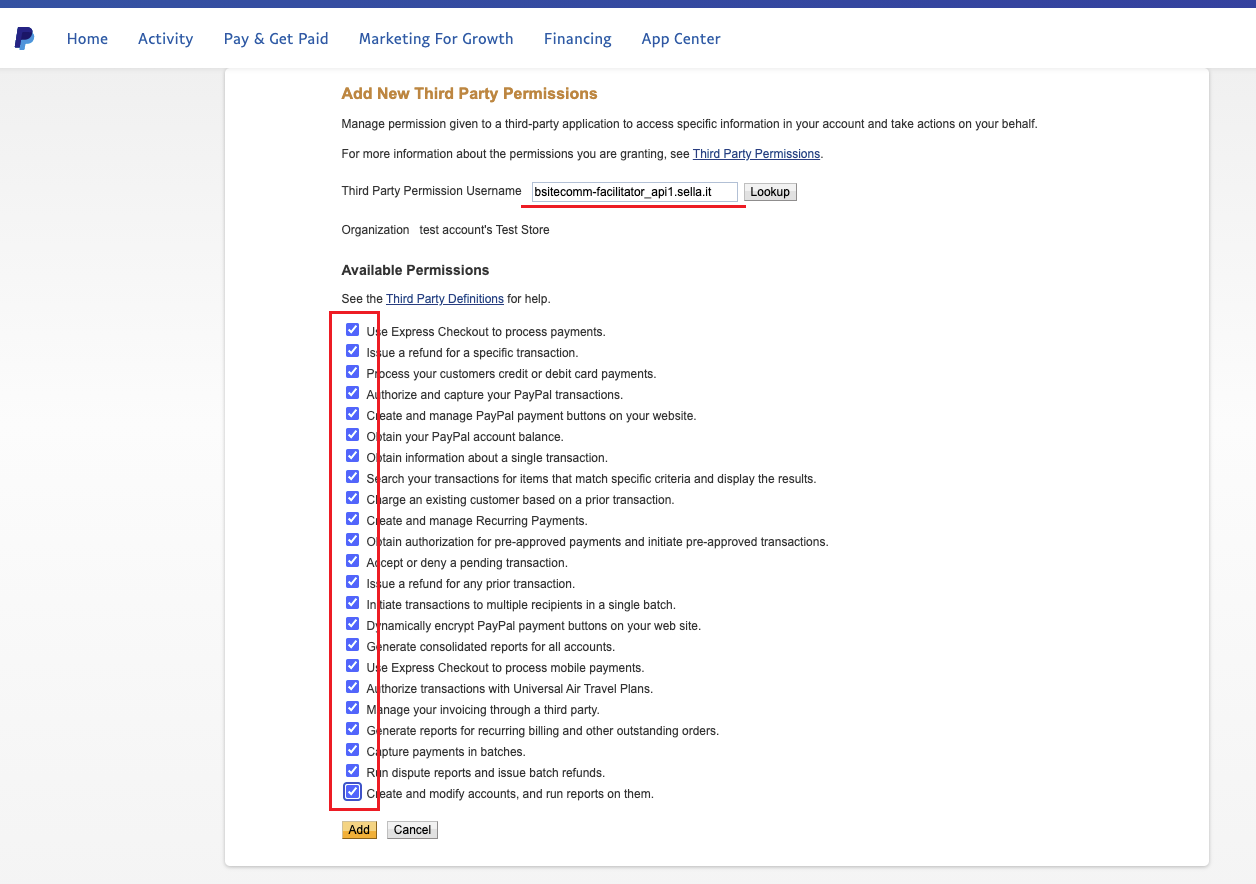Image resolution: width=1256 pixels, height=884 pixels.
Task: Uncheck Express Checkout to process mobile payments
Action: [352, 666]
